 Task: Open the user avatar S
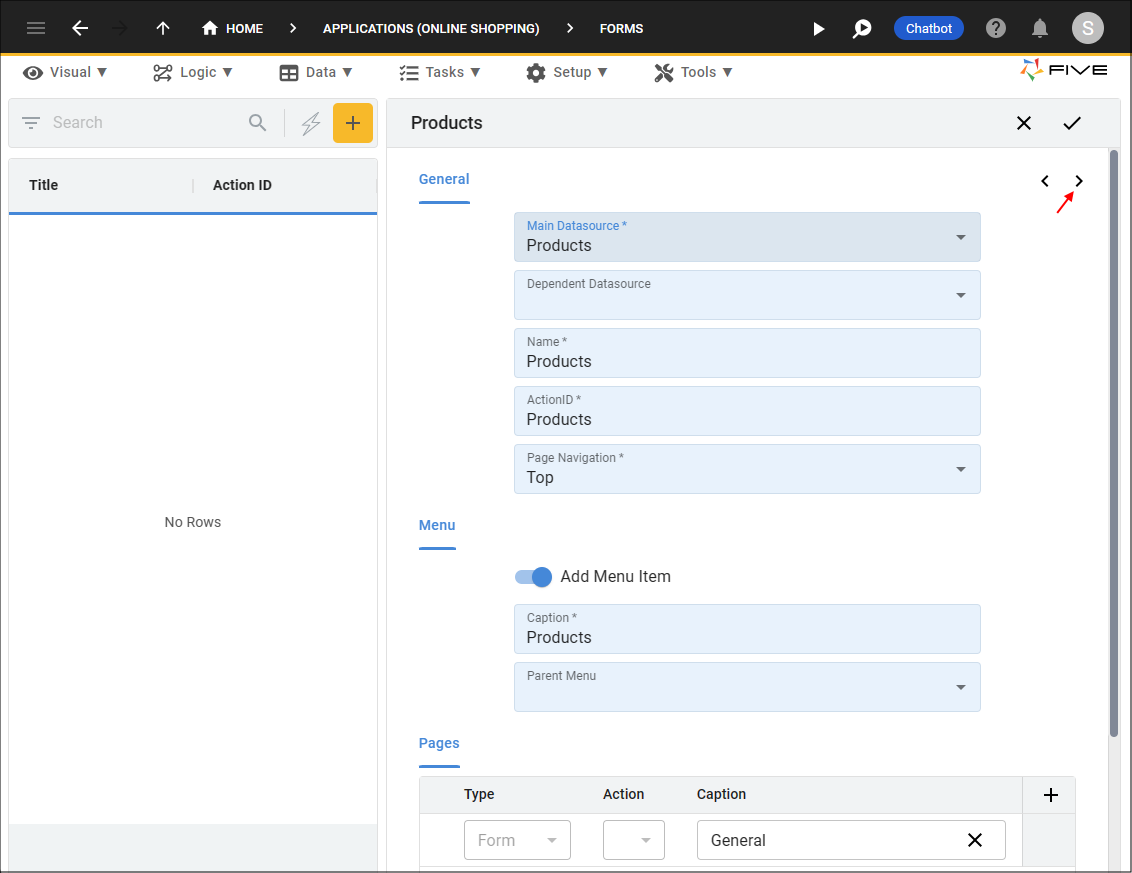(1087, 28)
